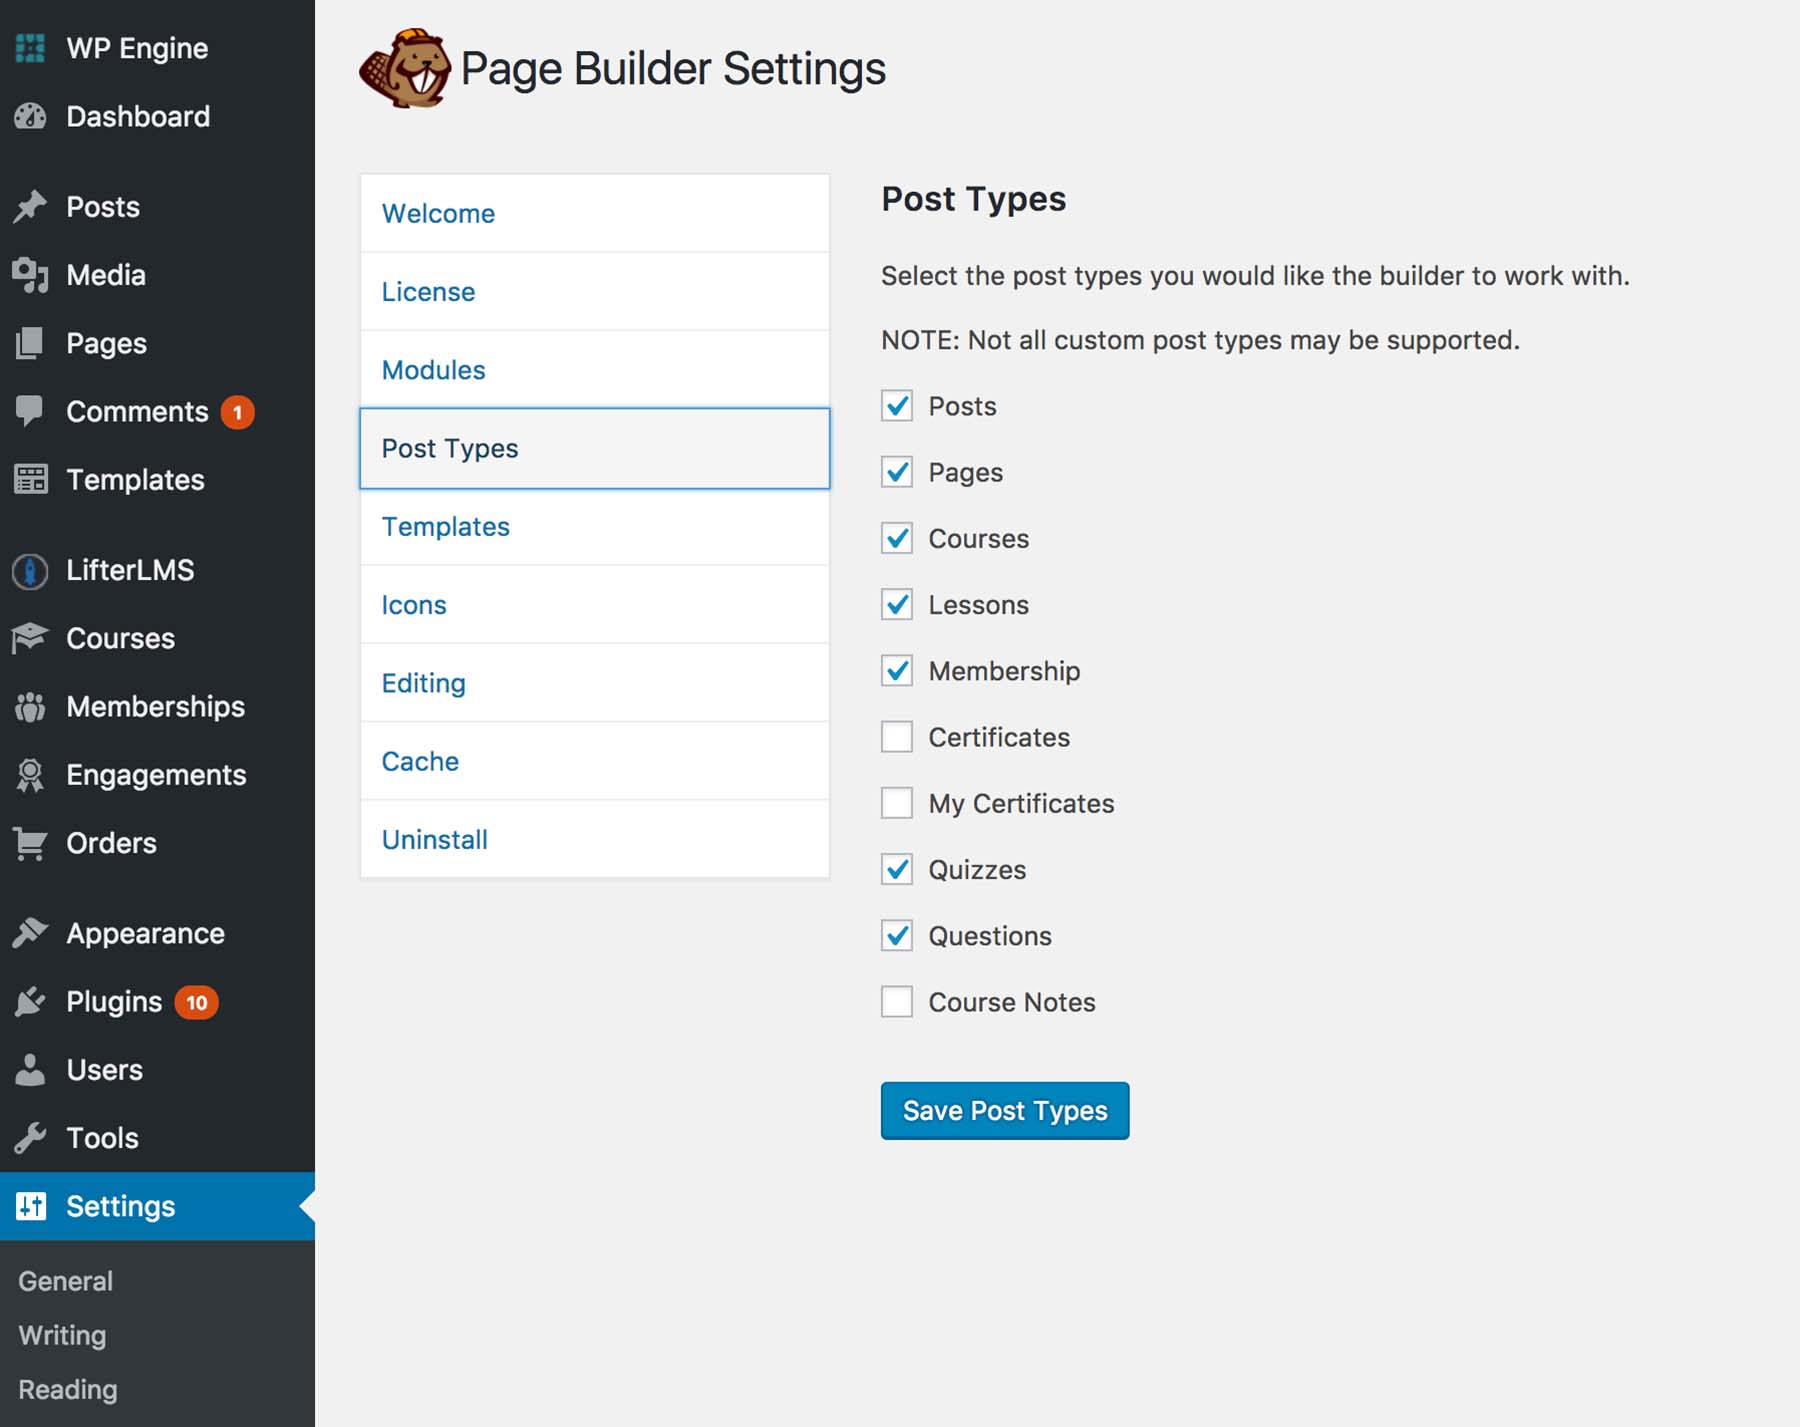
Task: Open the Appearance menu
Action: 144,933
